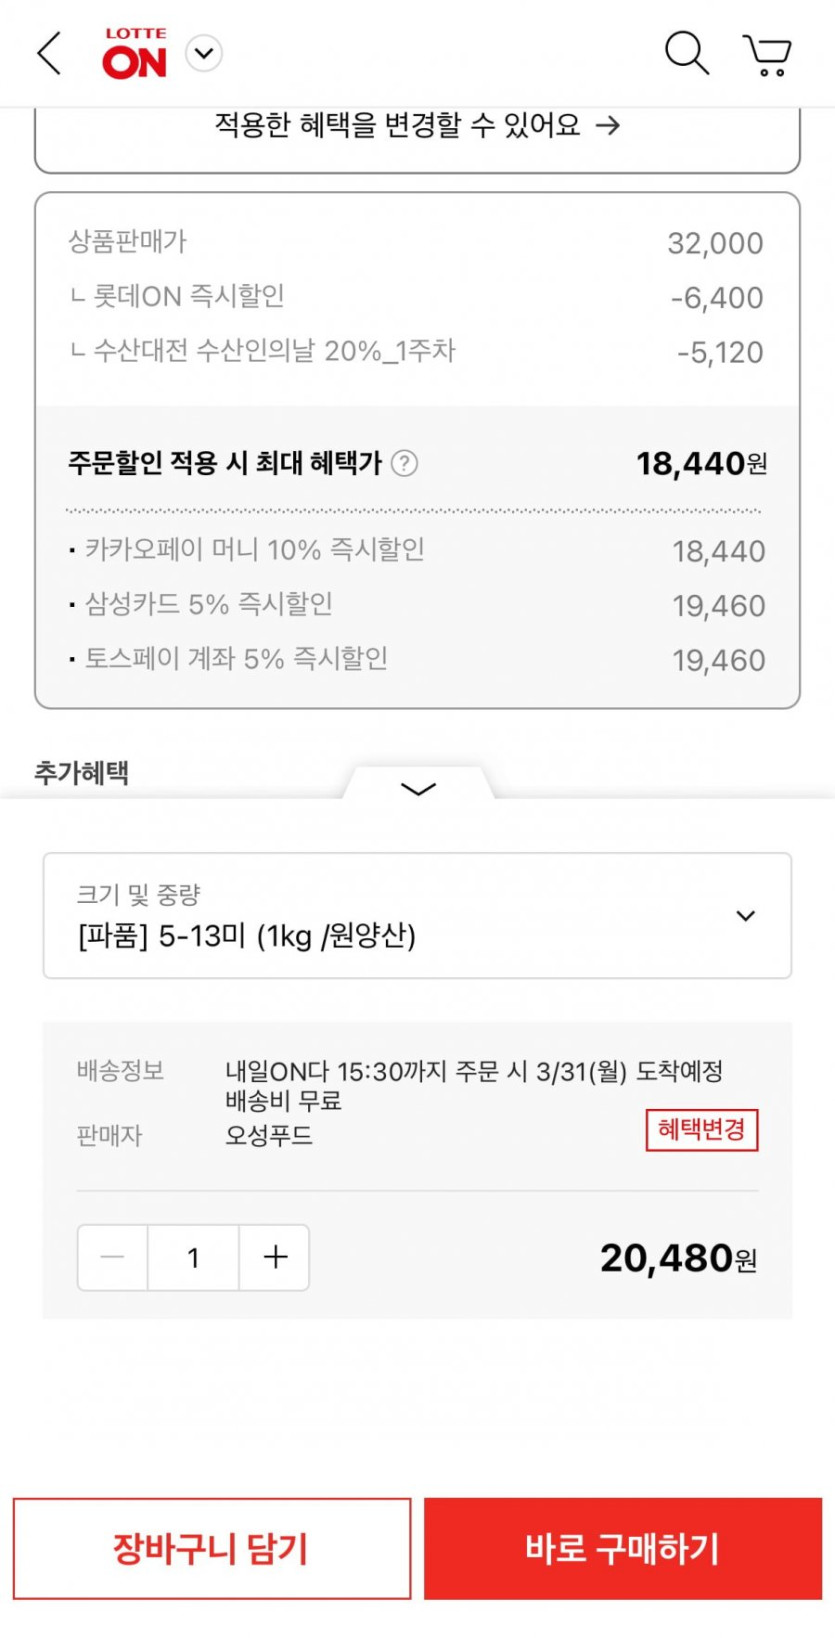Tap the arrow on change benefits banner

(607, 126)
